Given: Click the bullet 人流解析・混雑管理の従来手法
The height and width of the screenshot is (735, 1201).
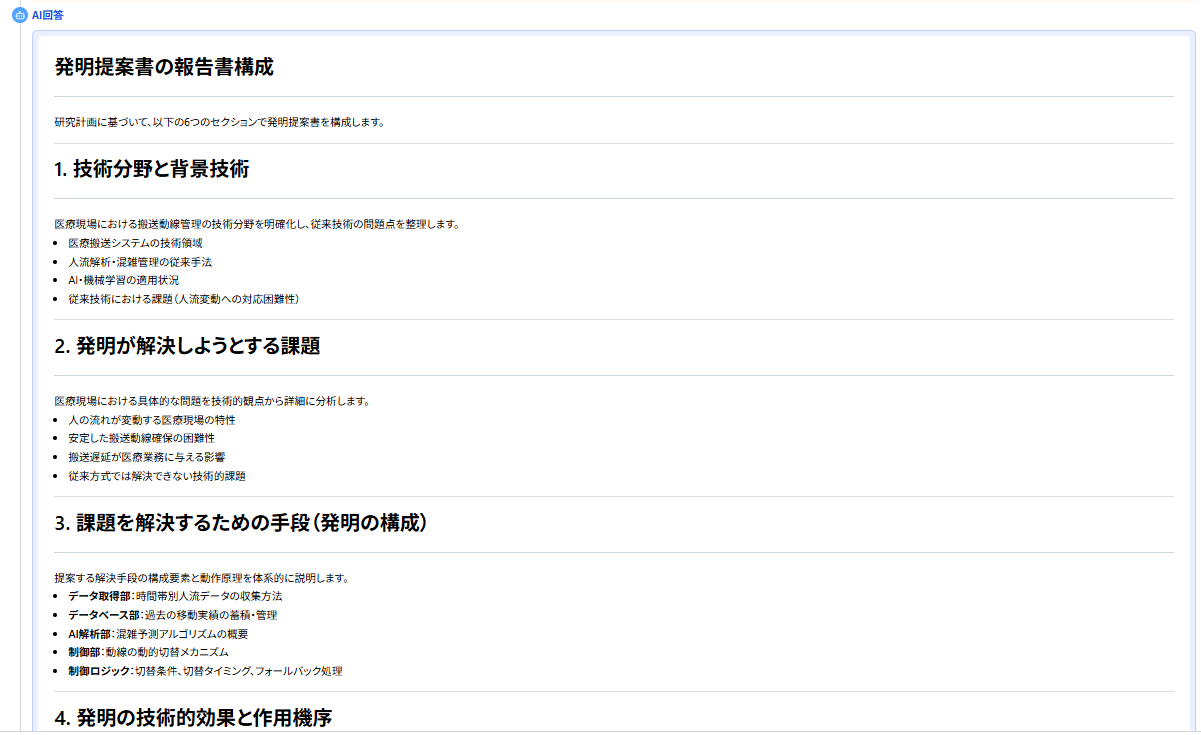Looking at the screenshot, I should pyautogui.click(x=139, y=262).
